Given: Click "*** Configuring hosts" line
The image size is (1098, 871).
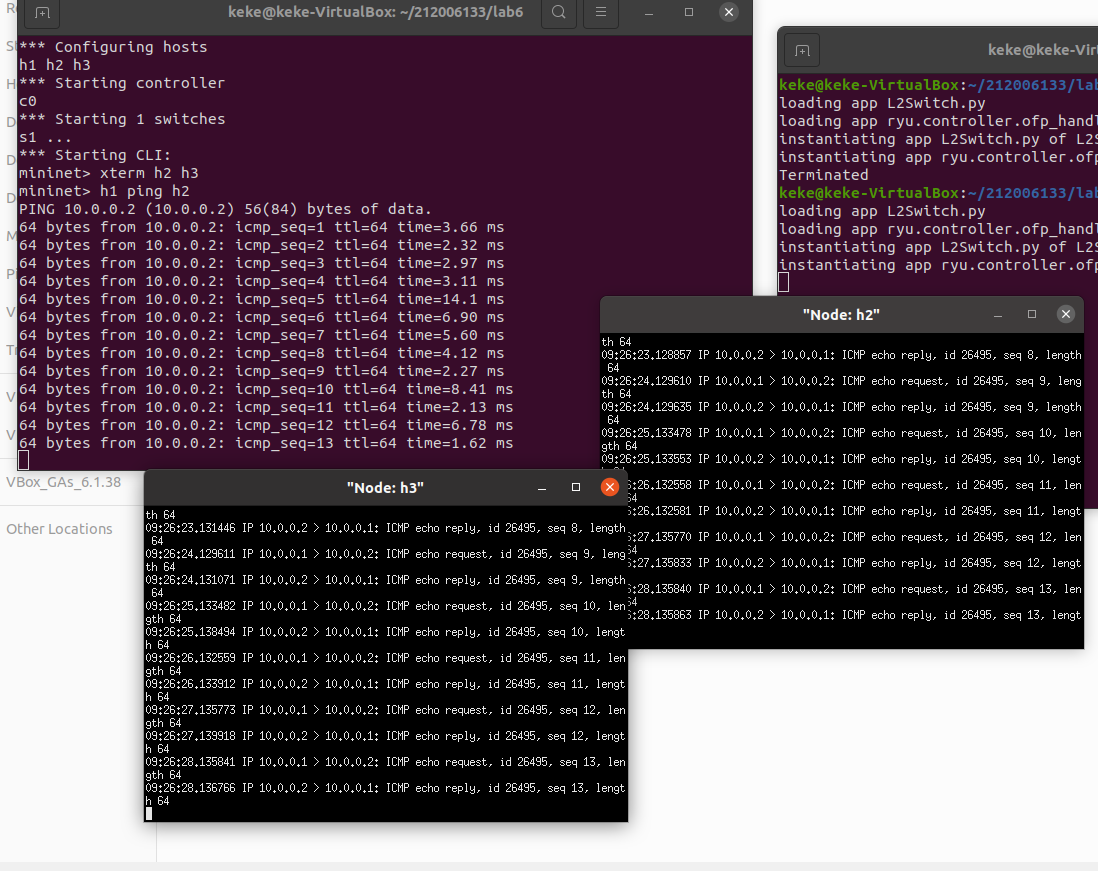Looking at the screenshot, I should tap(113, 47).
